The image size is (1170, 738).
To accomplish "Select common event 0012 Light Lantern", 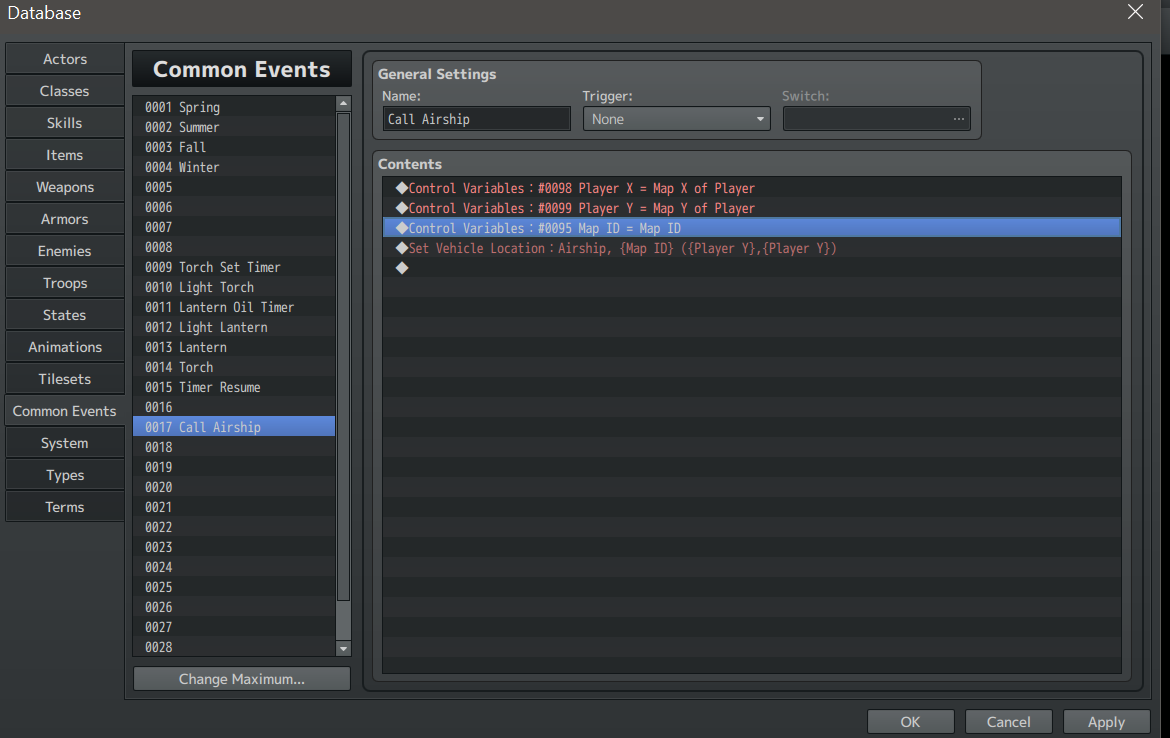I will point(234,328).
